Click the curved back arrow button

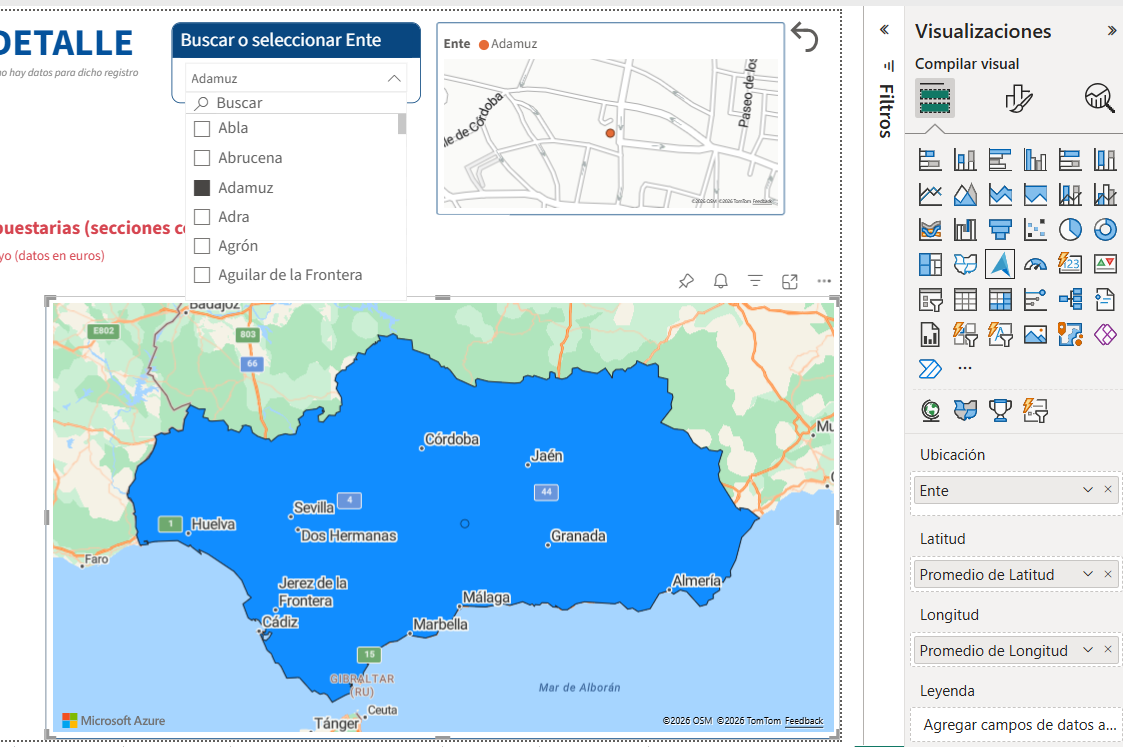tap(804, 37)
